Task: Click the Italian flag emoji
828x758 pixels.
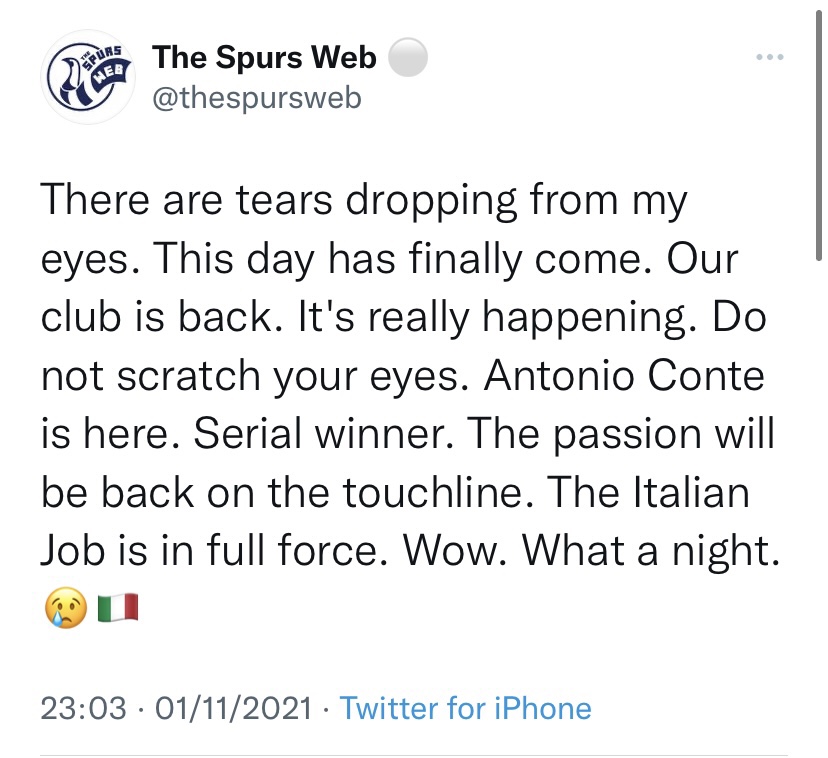Action: [118, 606]
